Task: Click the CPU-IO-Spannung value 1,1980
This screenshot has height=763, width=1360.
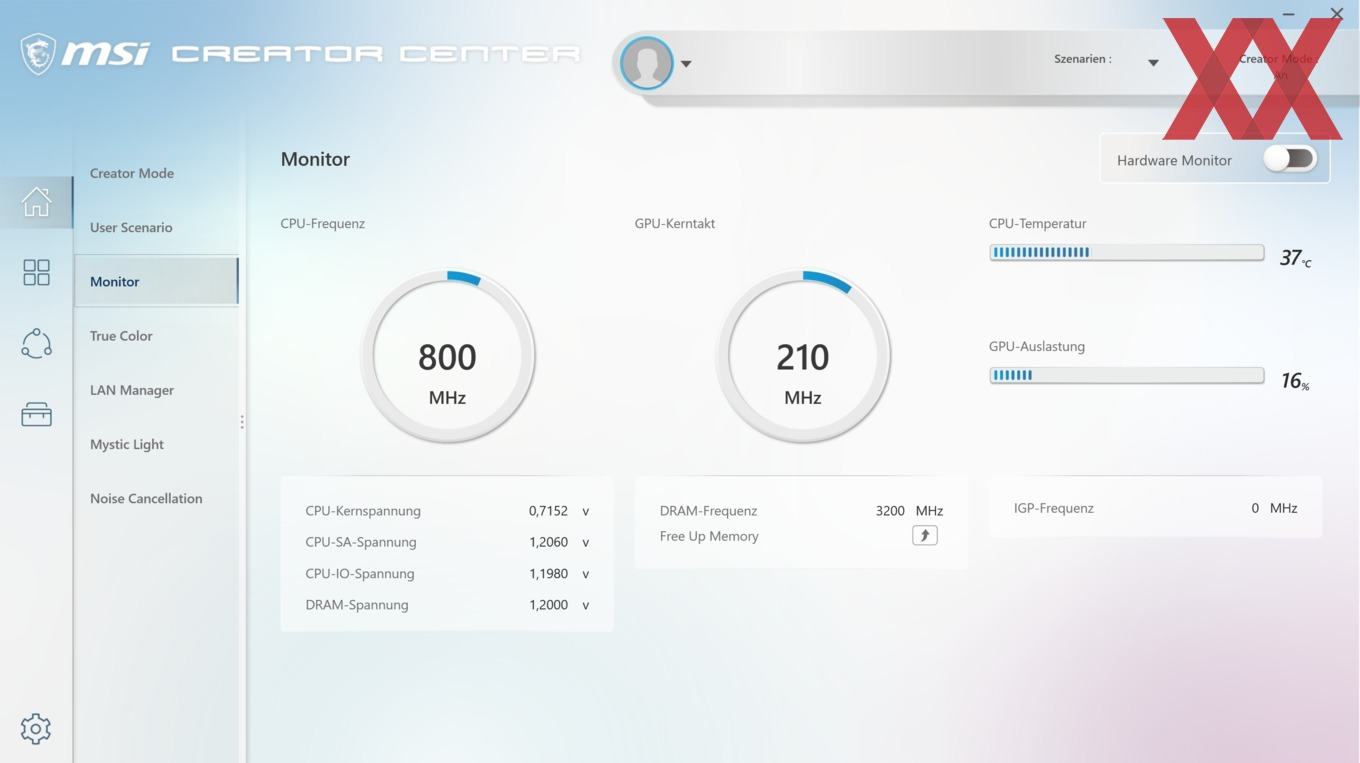Action: click(x=548, y=574)
